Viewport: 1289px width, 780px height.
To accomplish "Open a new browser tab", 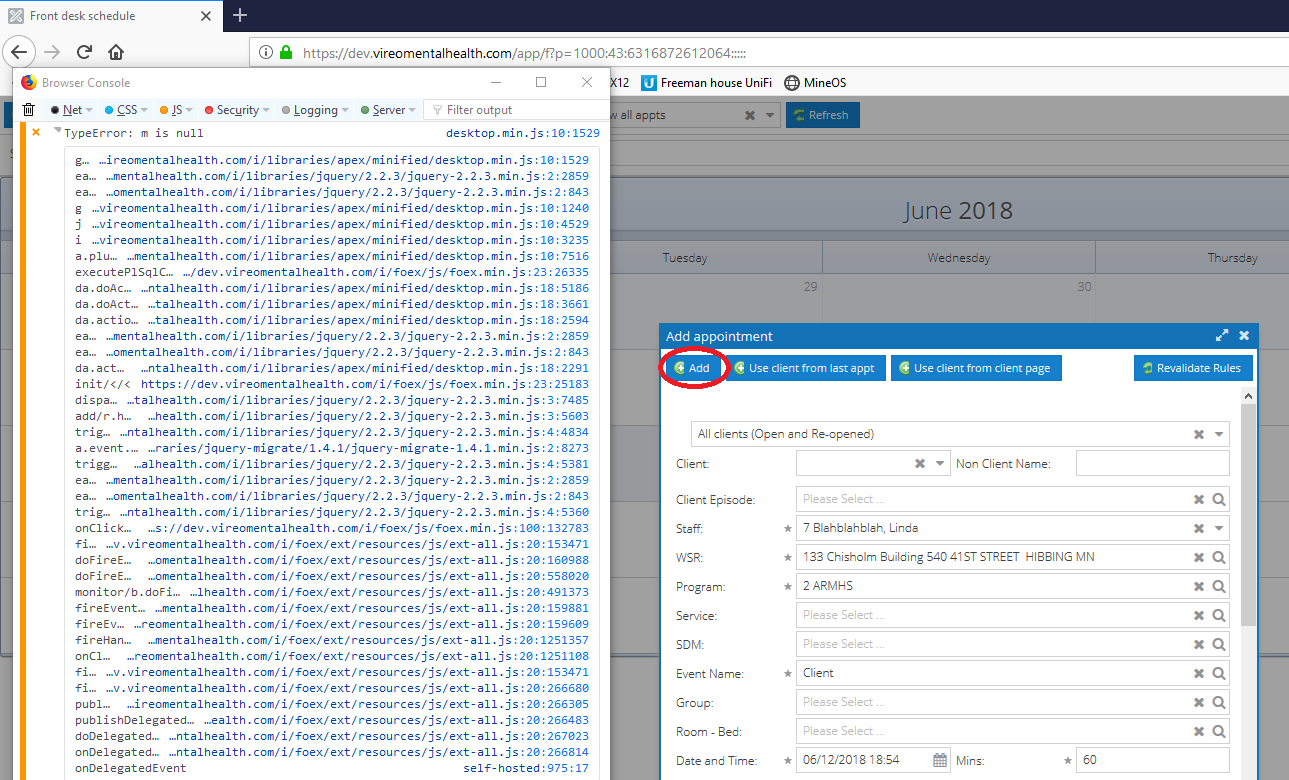I will pyautogui.click(x=239, y=16).
